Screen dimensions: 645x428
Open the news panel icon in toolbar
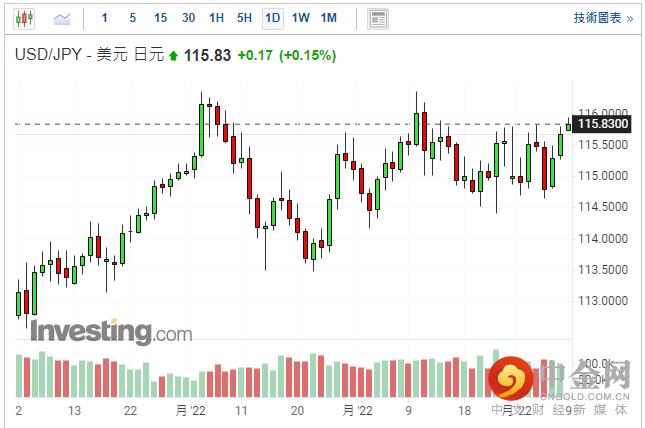(x=377, y=18)
